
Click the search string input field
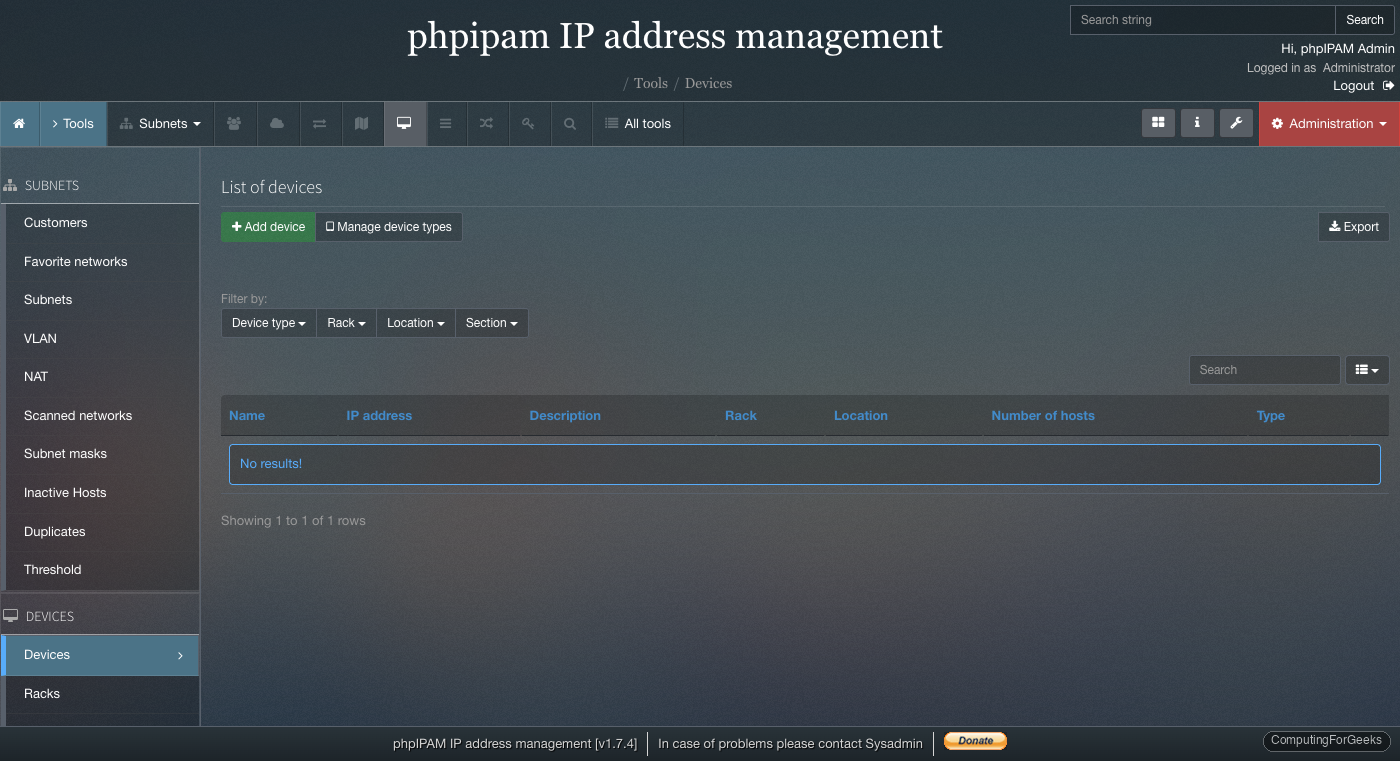coord(1200,19)
